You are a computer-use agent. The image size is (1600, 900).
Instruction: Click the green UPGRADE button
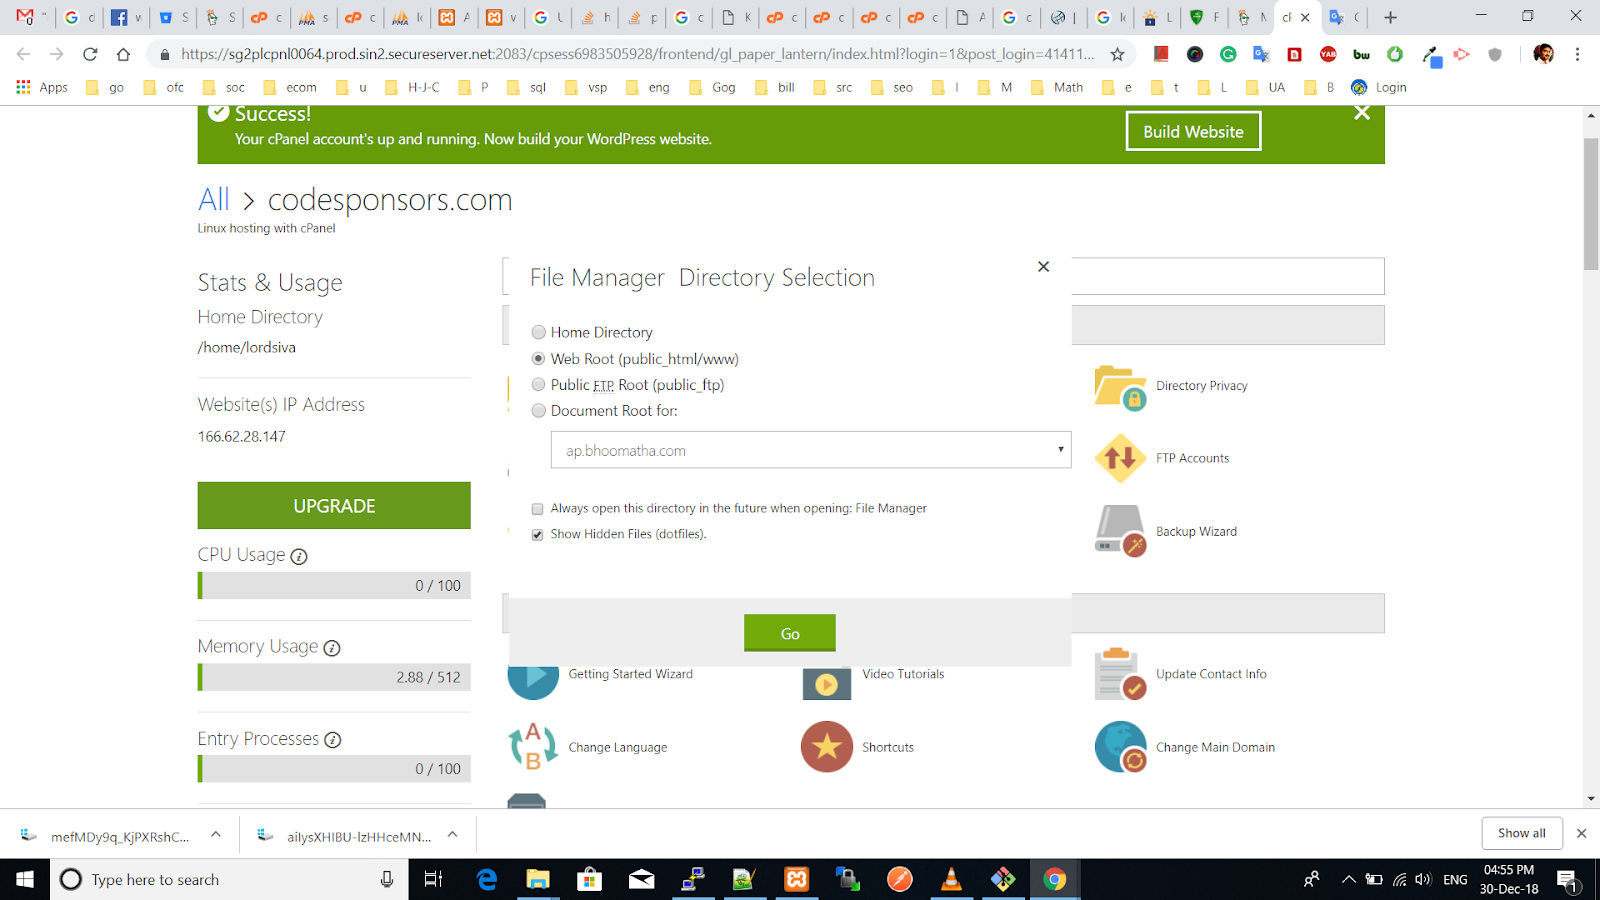coord(334,506)
